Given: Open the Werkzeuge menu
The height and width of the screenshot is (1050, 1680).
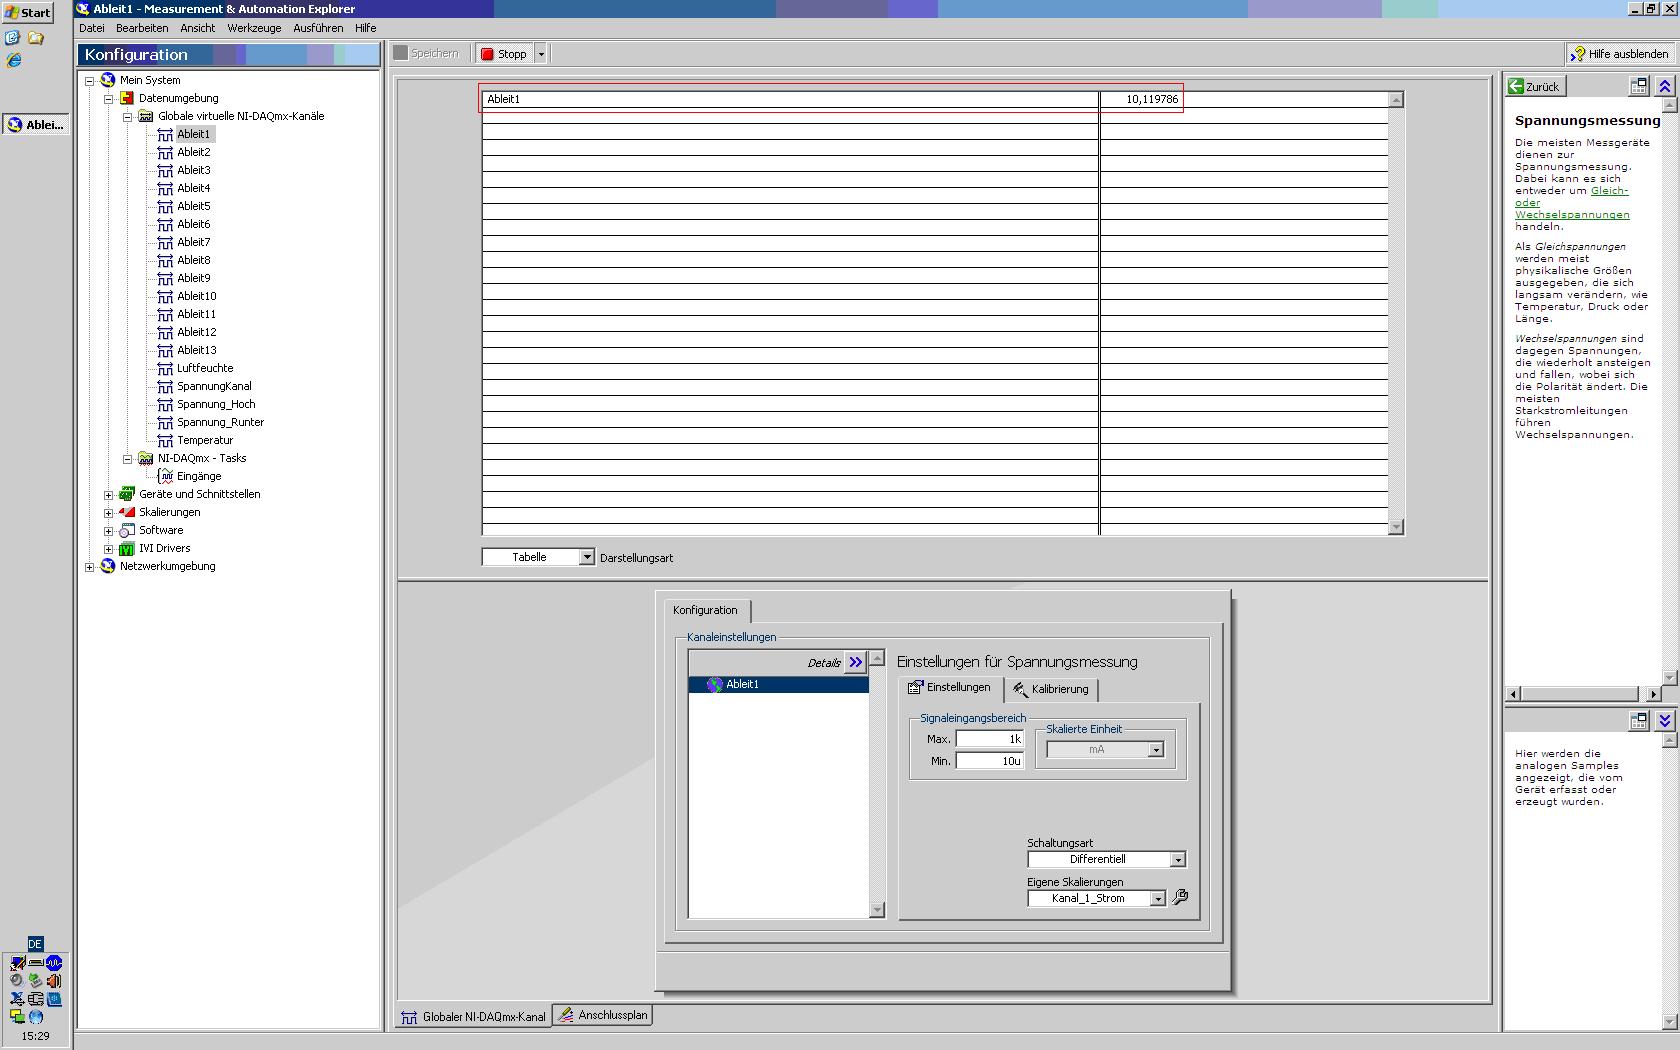Looking at the screenshot, I should click(254, 28).
